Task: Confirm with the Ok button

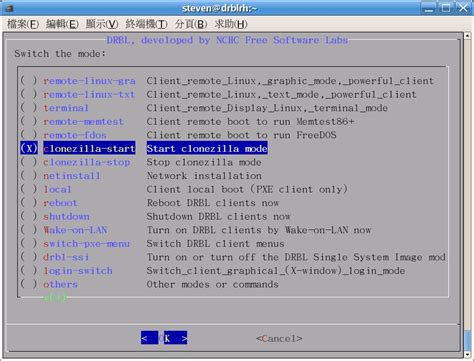Action: point(164,338)
